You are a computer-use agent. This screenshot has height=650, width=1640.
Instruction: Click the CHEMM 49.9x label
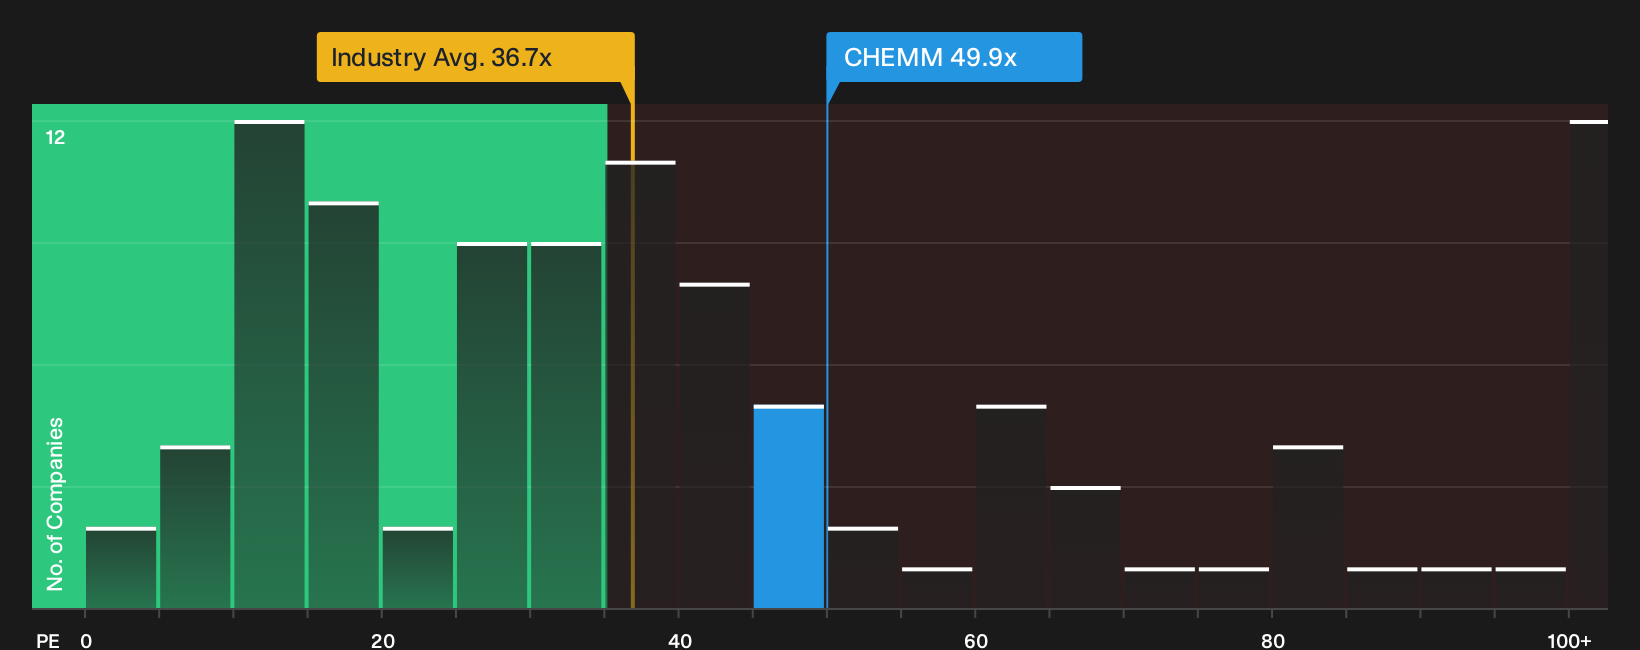(x=954, y=57)
